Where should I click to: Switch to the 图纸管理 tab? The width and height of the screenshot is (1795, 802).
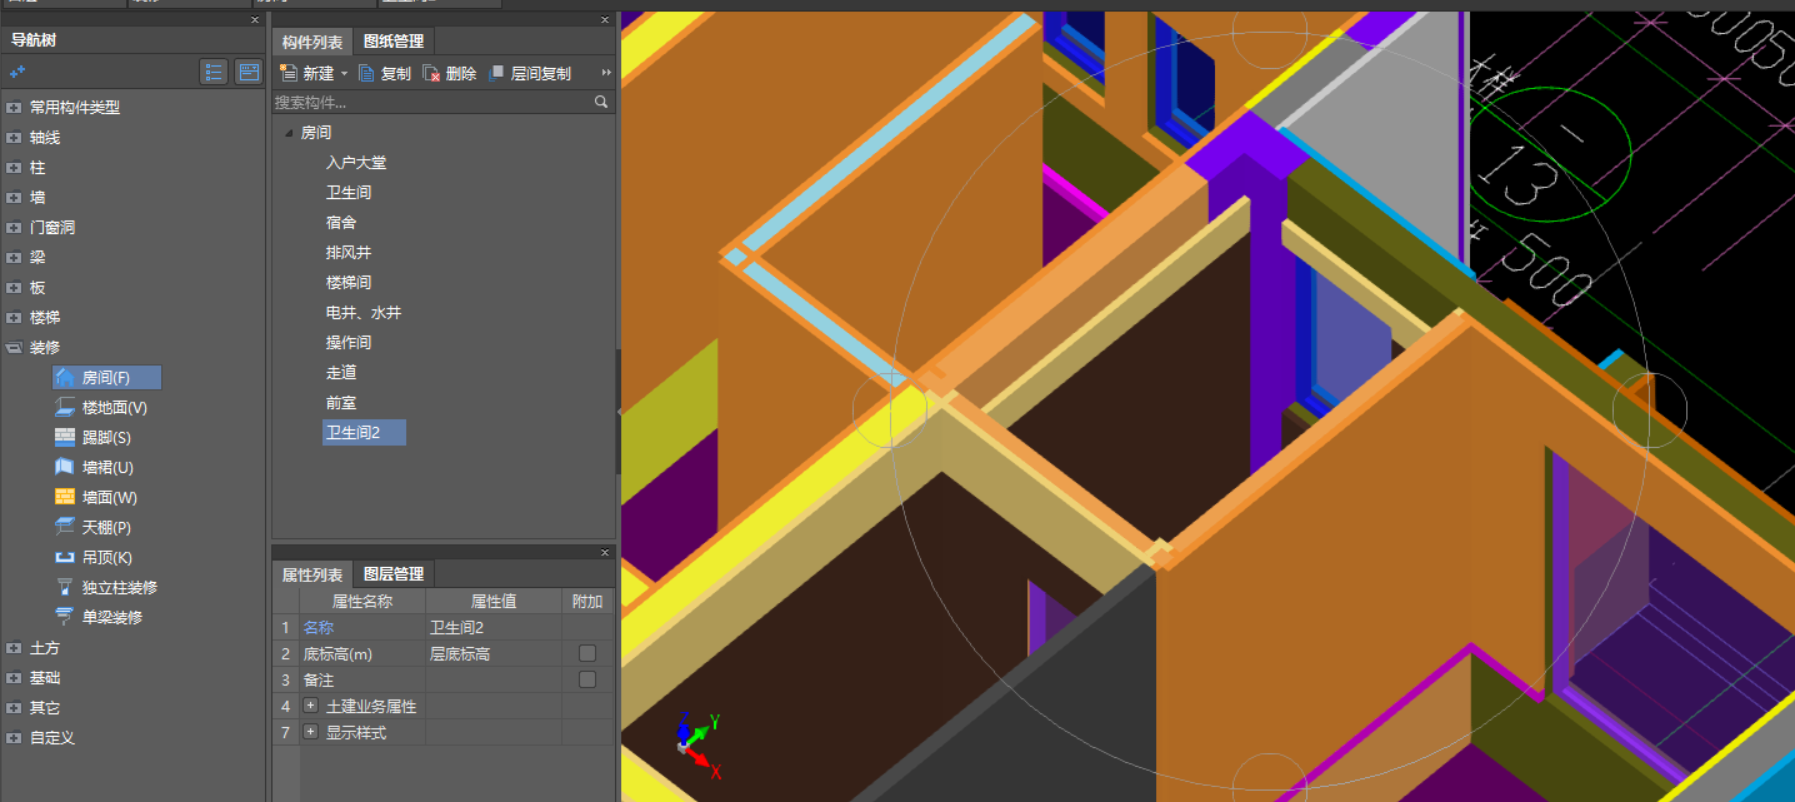point(394,42)
